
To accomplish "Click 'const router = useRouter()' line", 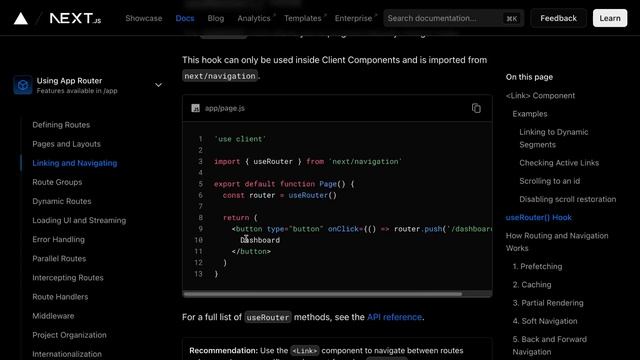I will point(280,195).
